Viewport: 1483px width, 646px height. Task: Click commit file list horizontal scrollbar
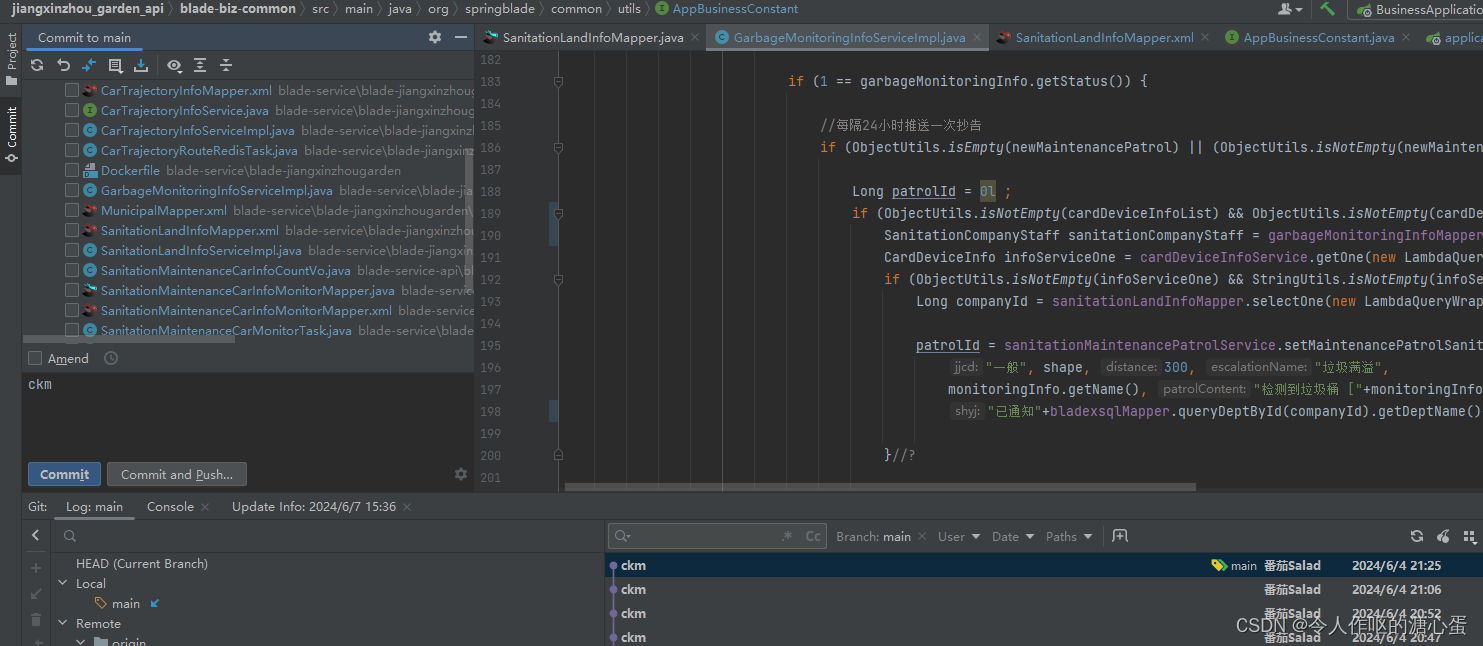(x=128, y=340)
